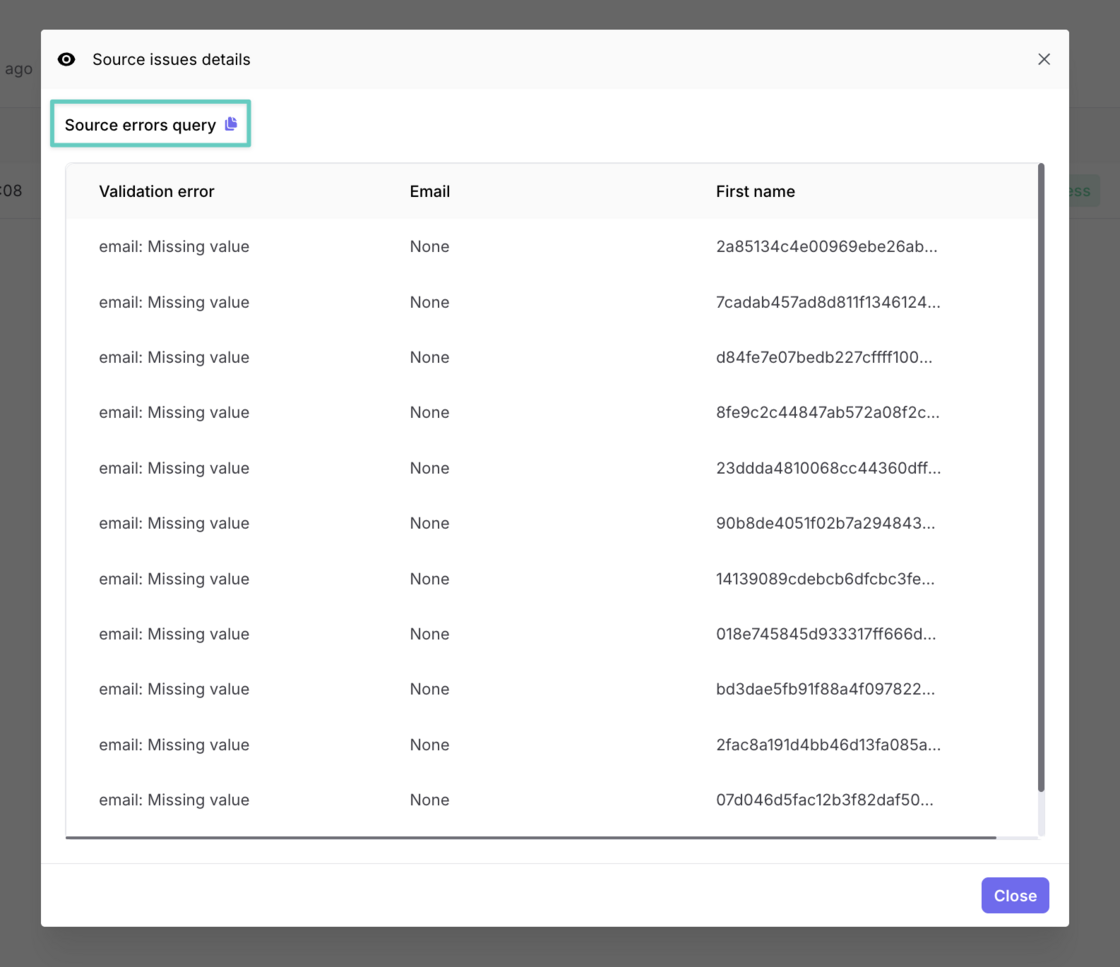Click the horizontal scrollbar under the table
The height and width of the screenshot is (967, 1120).
point(530,837)
